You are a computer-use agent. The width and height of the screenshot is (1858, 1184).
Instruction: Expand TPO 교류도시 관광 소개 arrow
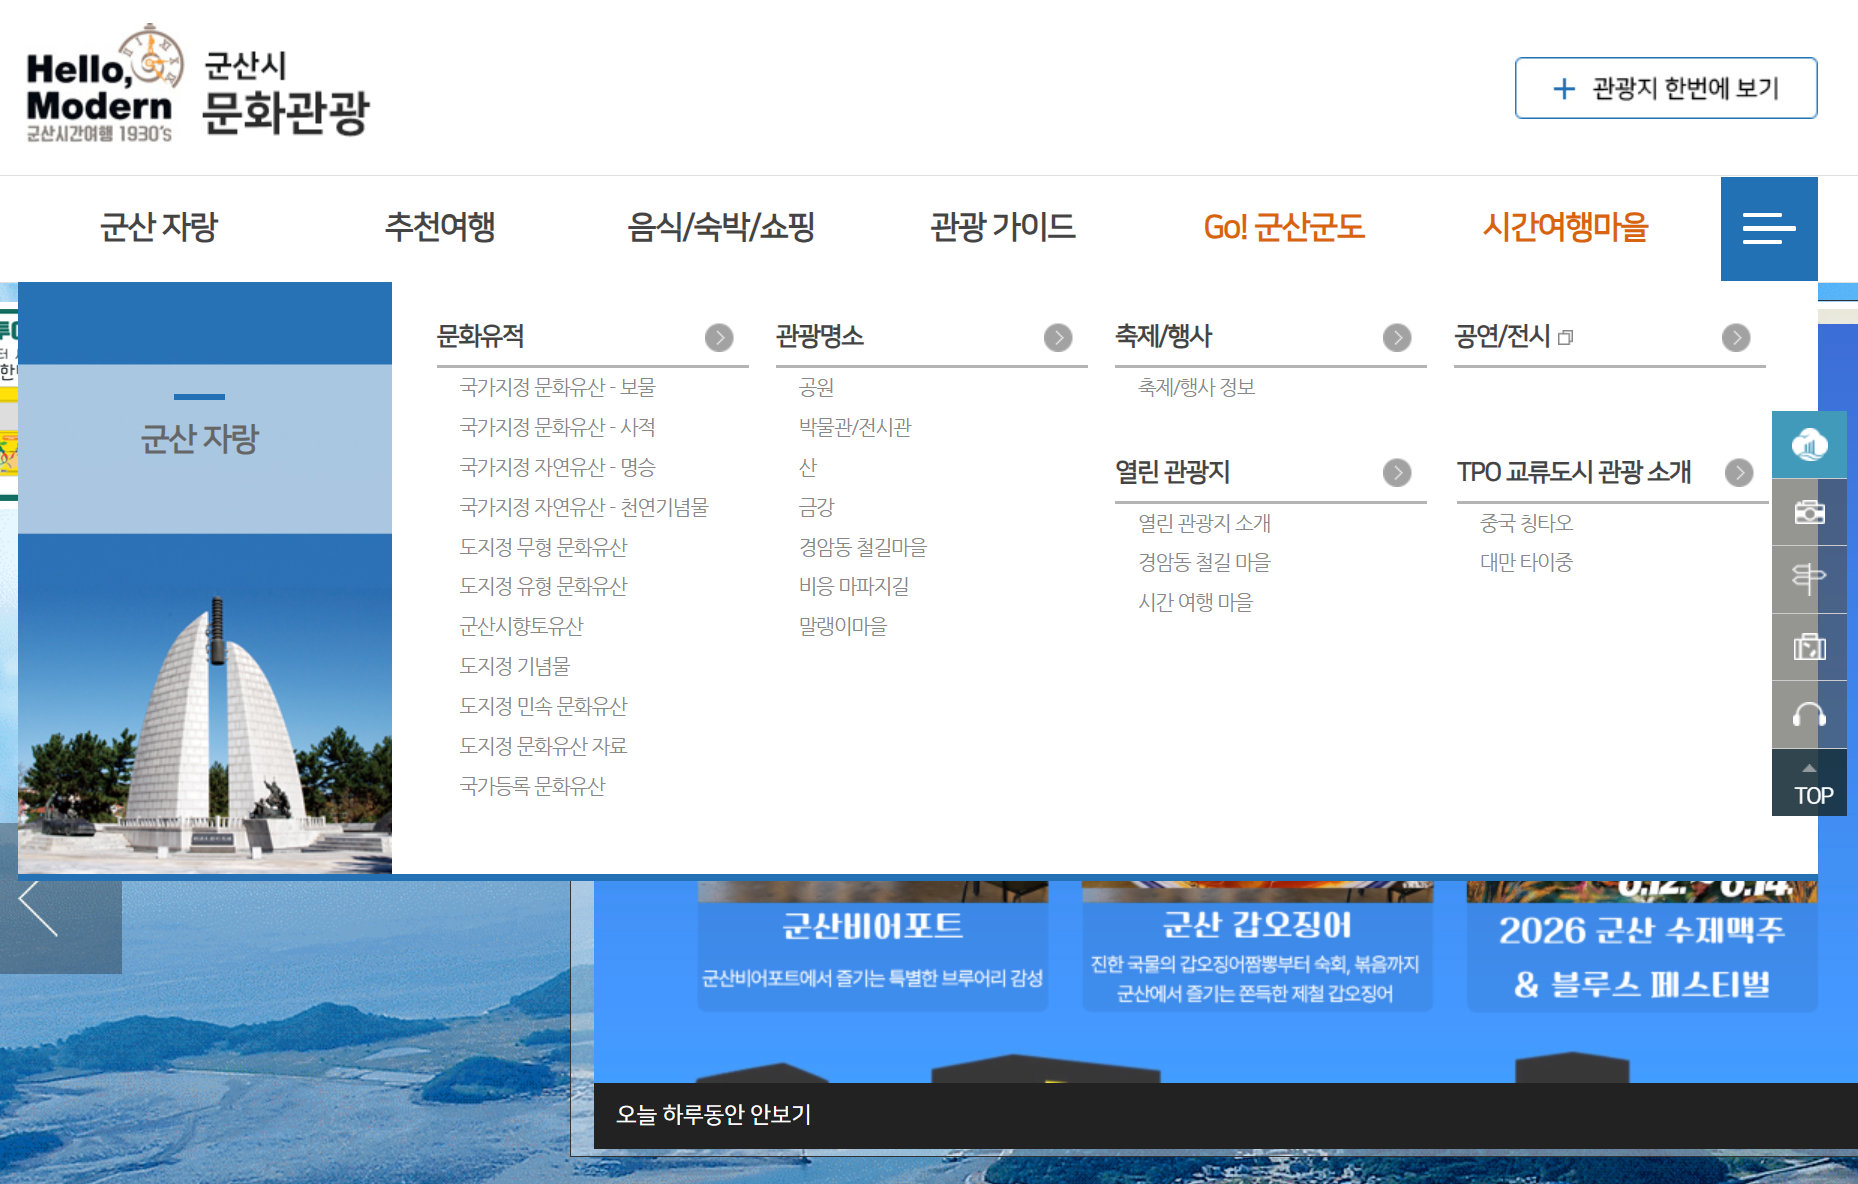point(1739,473)
